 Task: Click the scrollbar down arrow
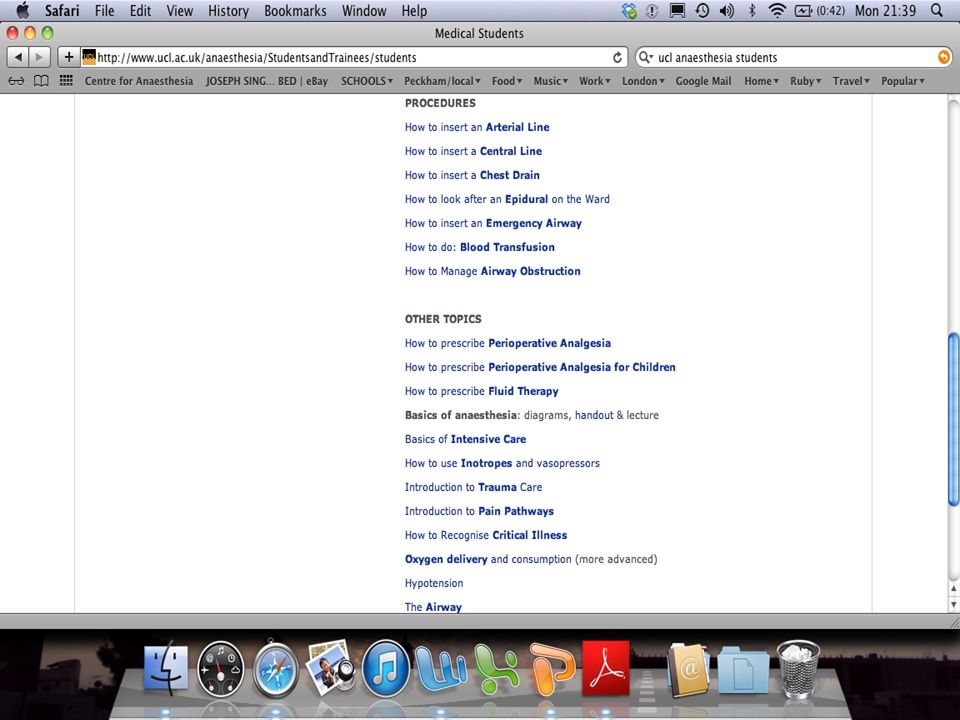953,604
